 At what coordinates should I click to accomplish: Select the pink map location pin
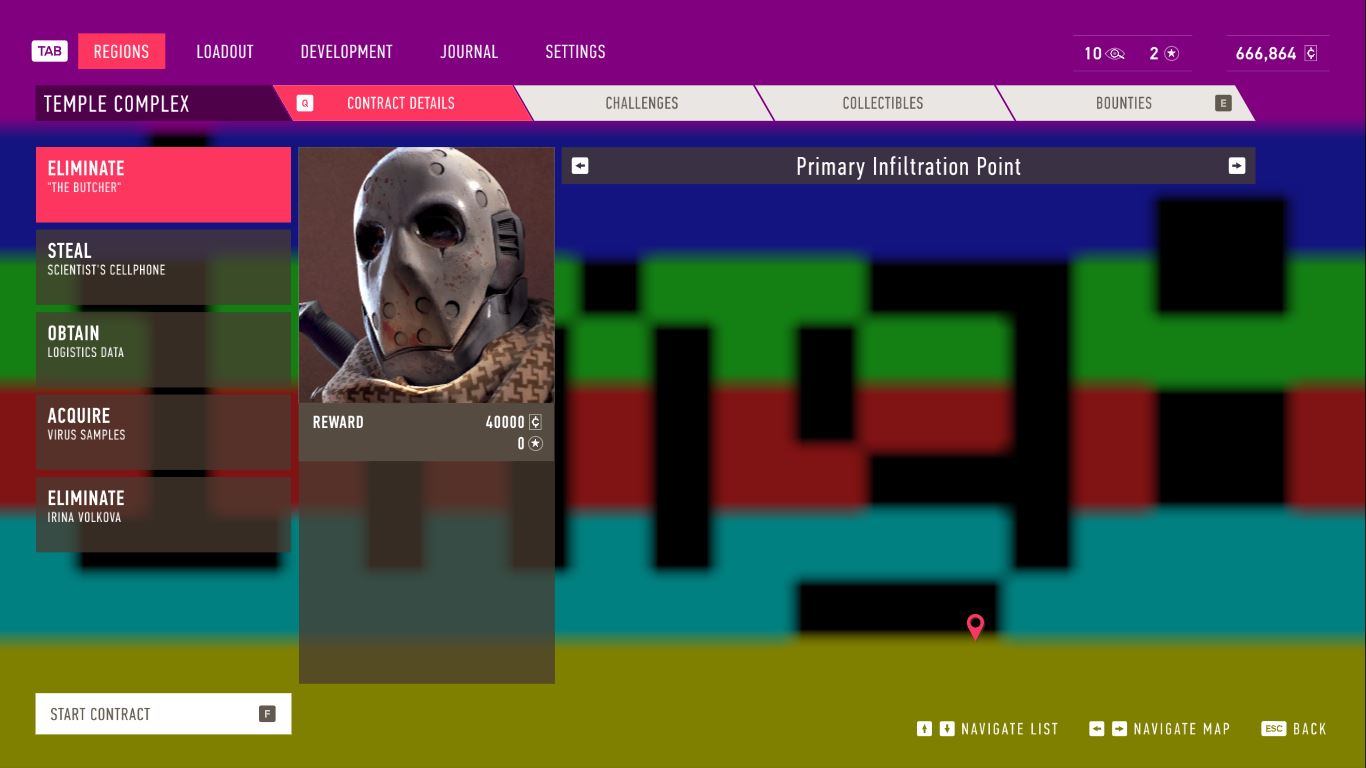[975, 626]
